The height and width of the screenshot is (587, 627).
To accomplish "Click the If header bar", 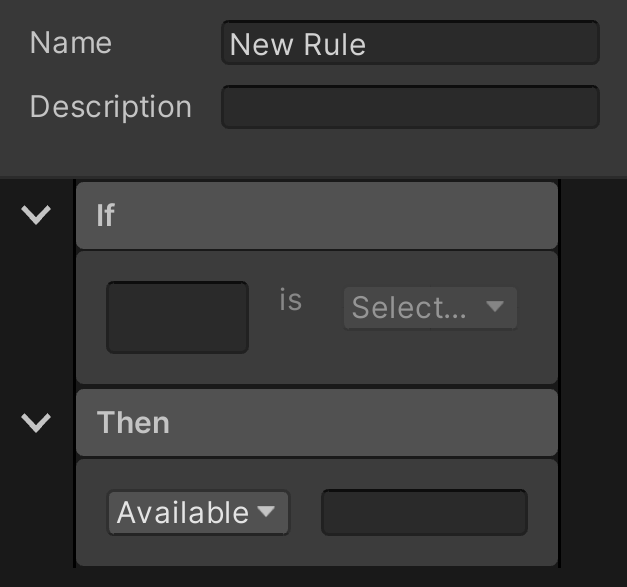I will coord(316,215).
